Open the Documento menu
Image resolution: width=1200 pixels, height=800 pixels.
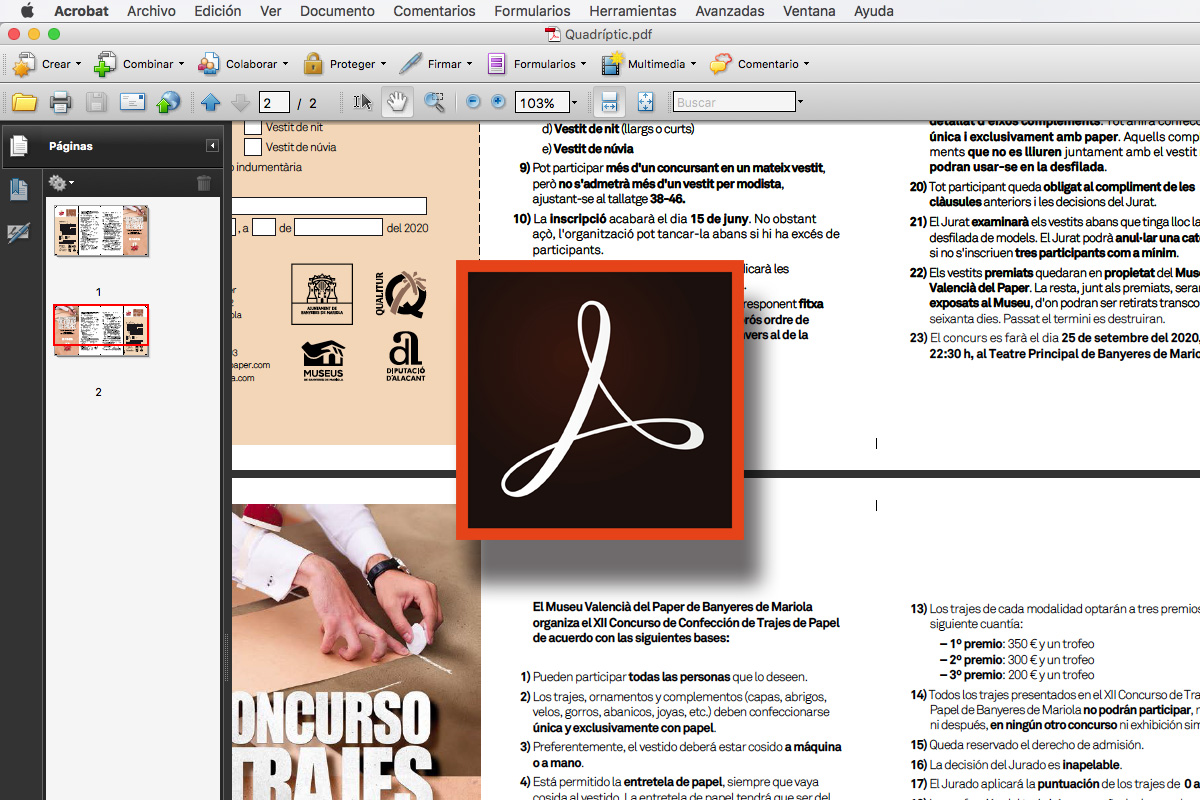[337, 11]
